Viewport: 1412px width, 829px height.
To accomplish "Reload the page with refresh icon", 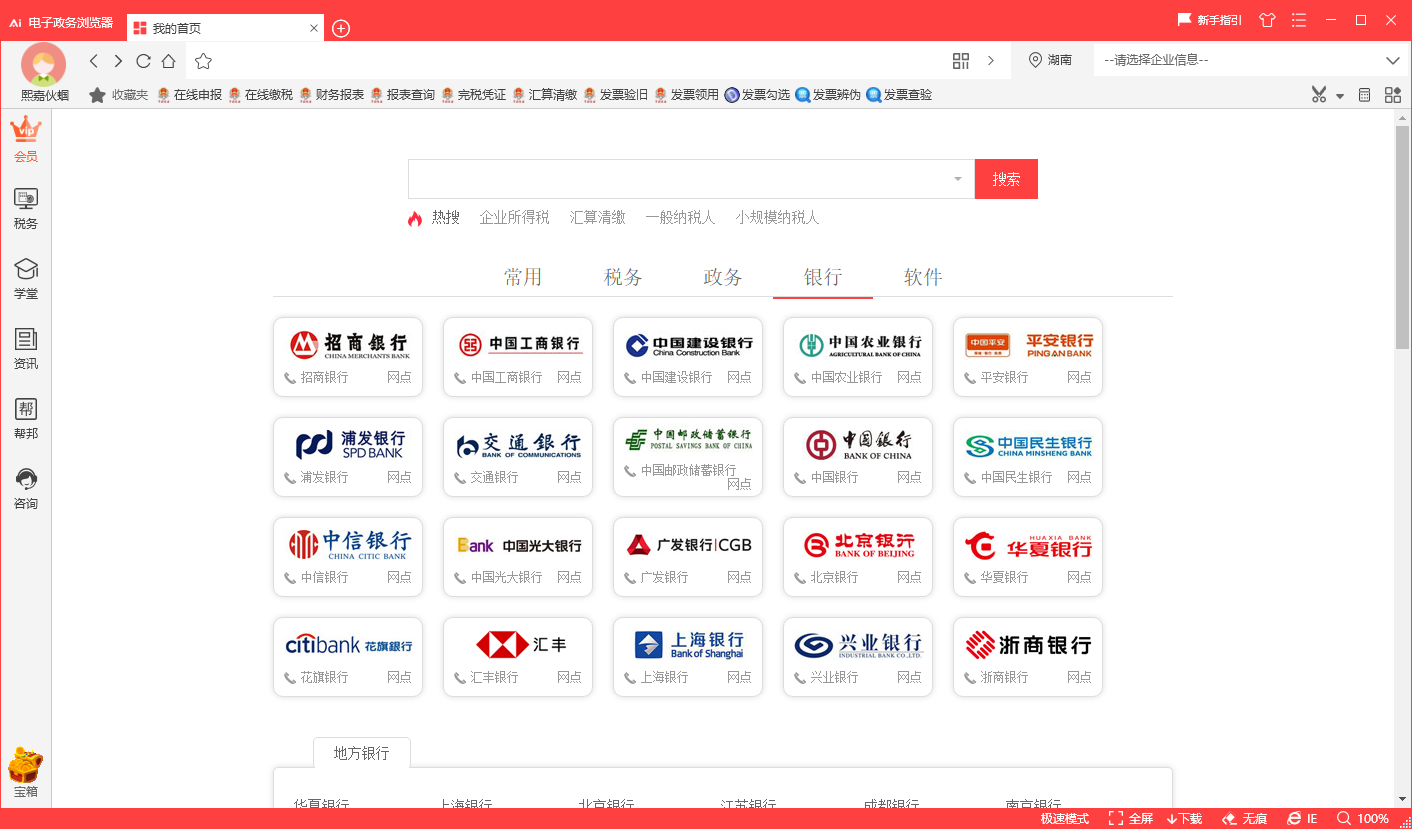I will pyautogui.click(x=143, y=61).
